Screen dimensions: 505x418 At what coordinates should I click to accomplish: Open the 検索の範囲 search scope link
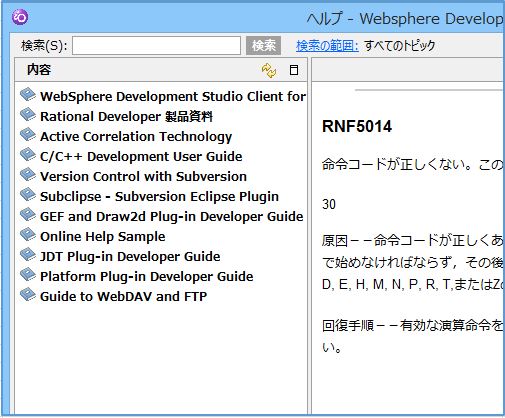coord(327,46)
